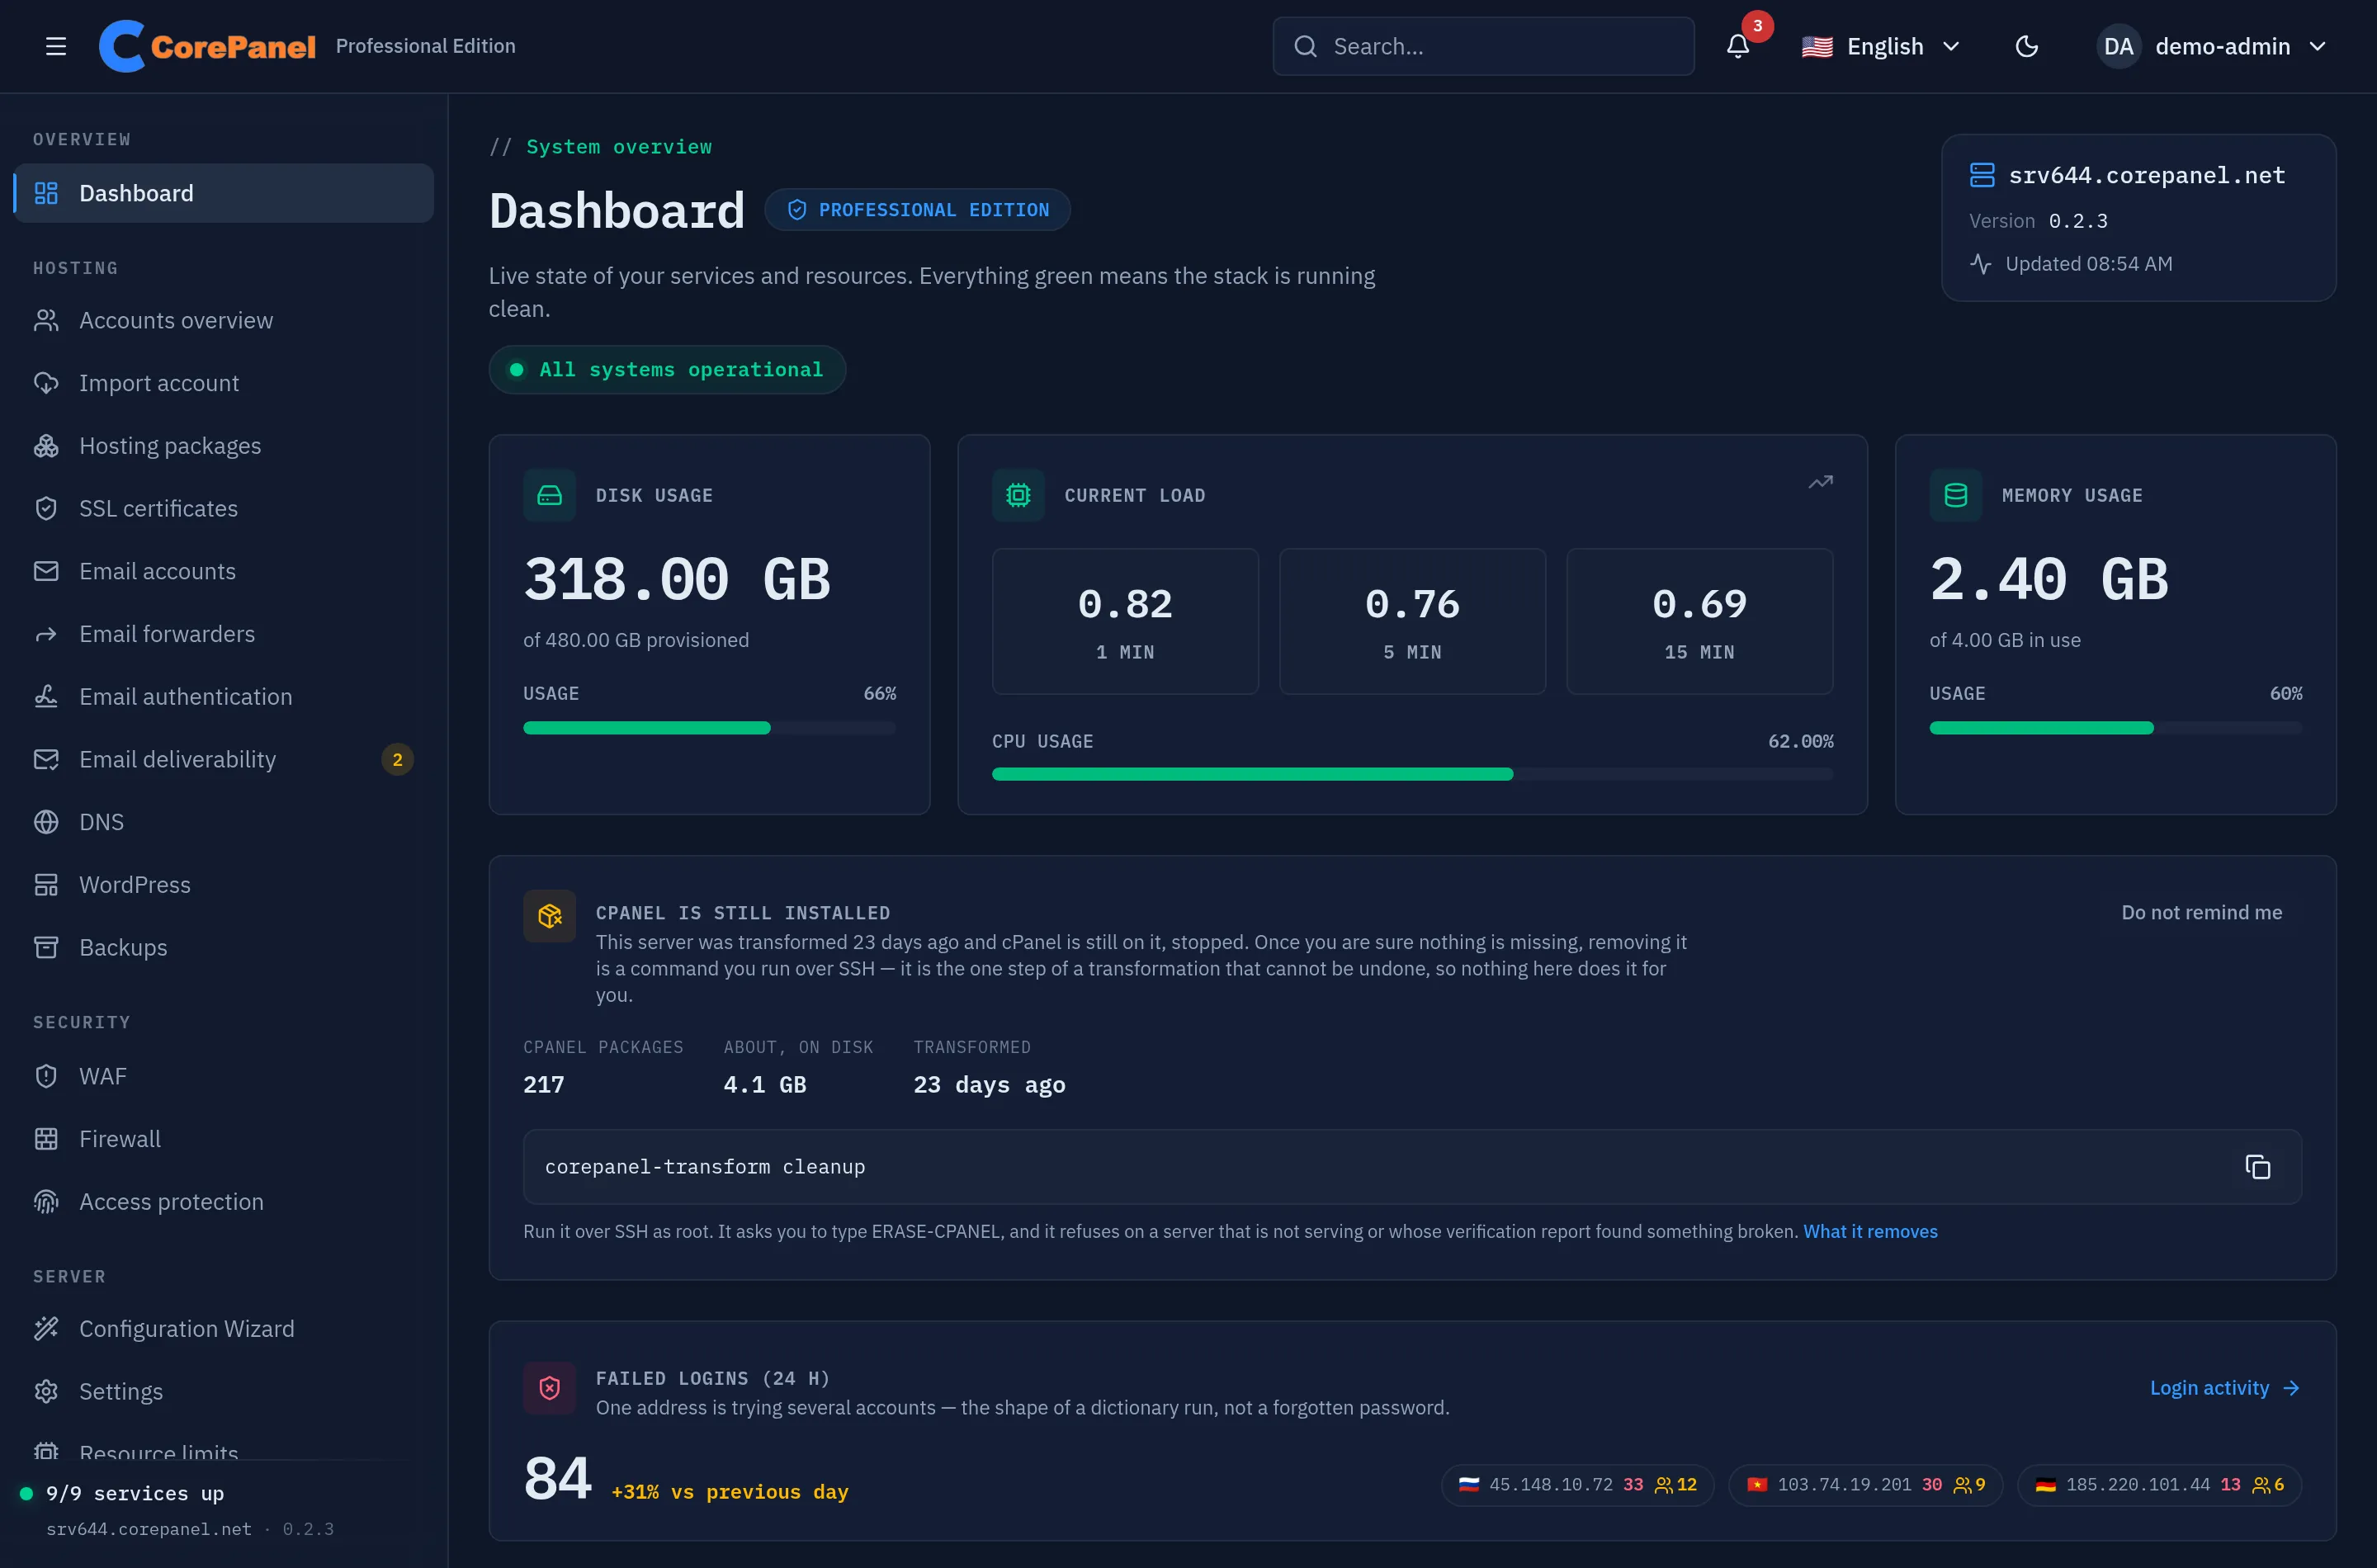Switch to dark/light theme moon icon
Viewport: 2377px width, 1568px height.
click(x=2027, y=46)
